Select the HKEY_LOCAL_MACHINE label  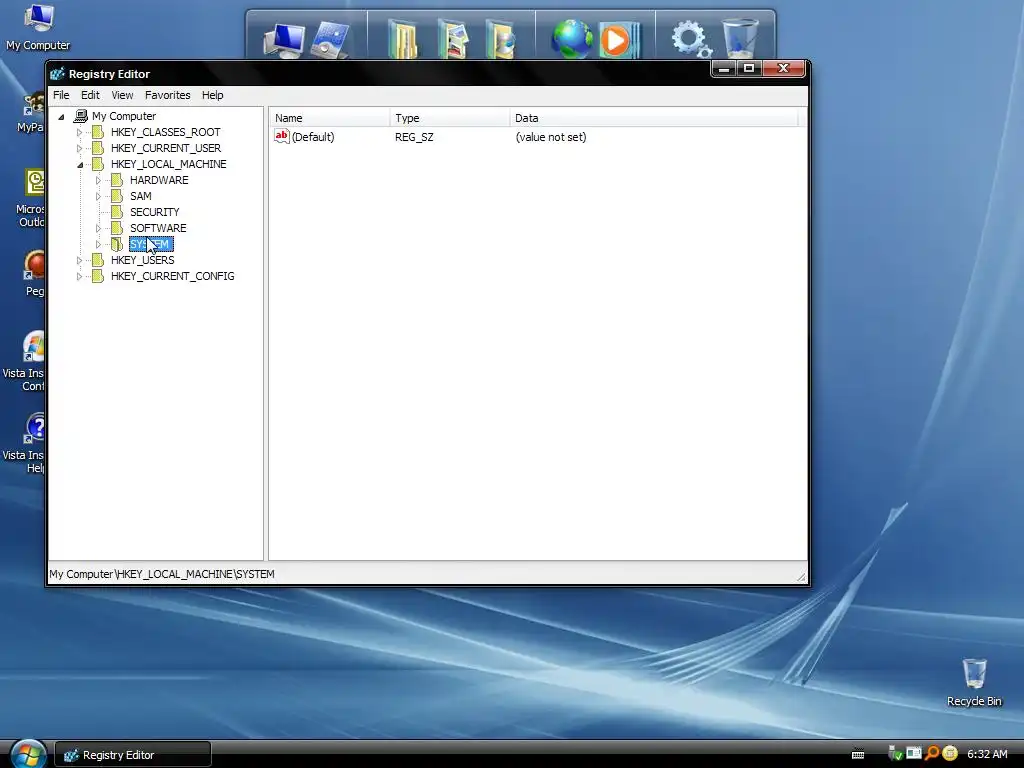tap(168, 164)
